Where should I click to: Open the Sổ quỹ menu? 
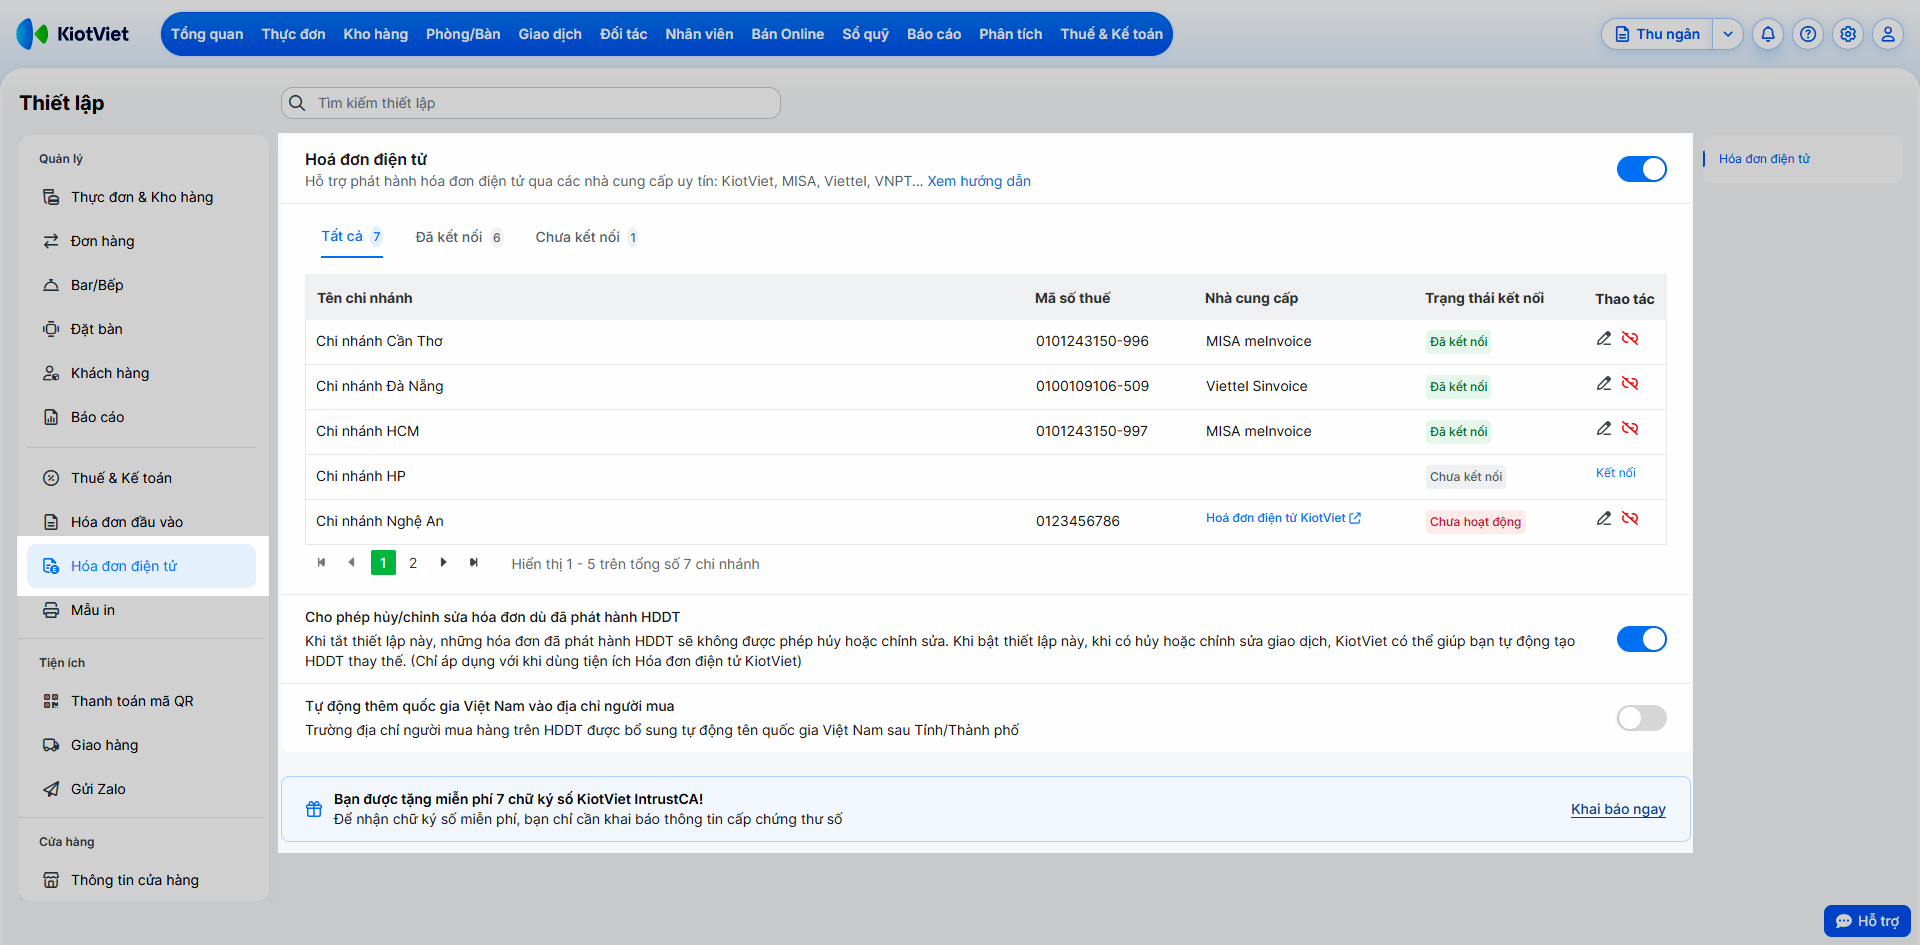tap(866, 34)
